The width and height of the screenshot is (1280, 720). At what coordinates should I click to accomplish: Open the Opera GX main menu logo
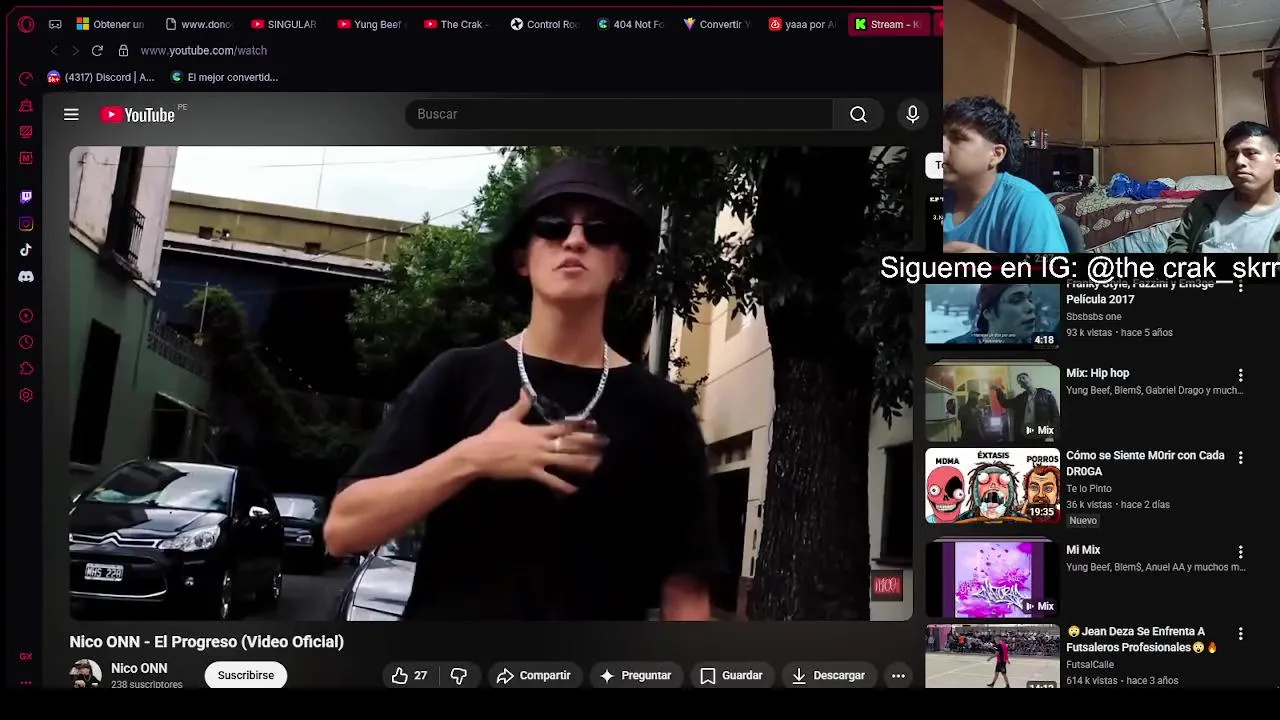click(x=26, y=24)
